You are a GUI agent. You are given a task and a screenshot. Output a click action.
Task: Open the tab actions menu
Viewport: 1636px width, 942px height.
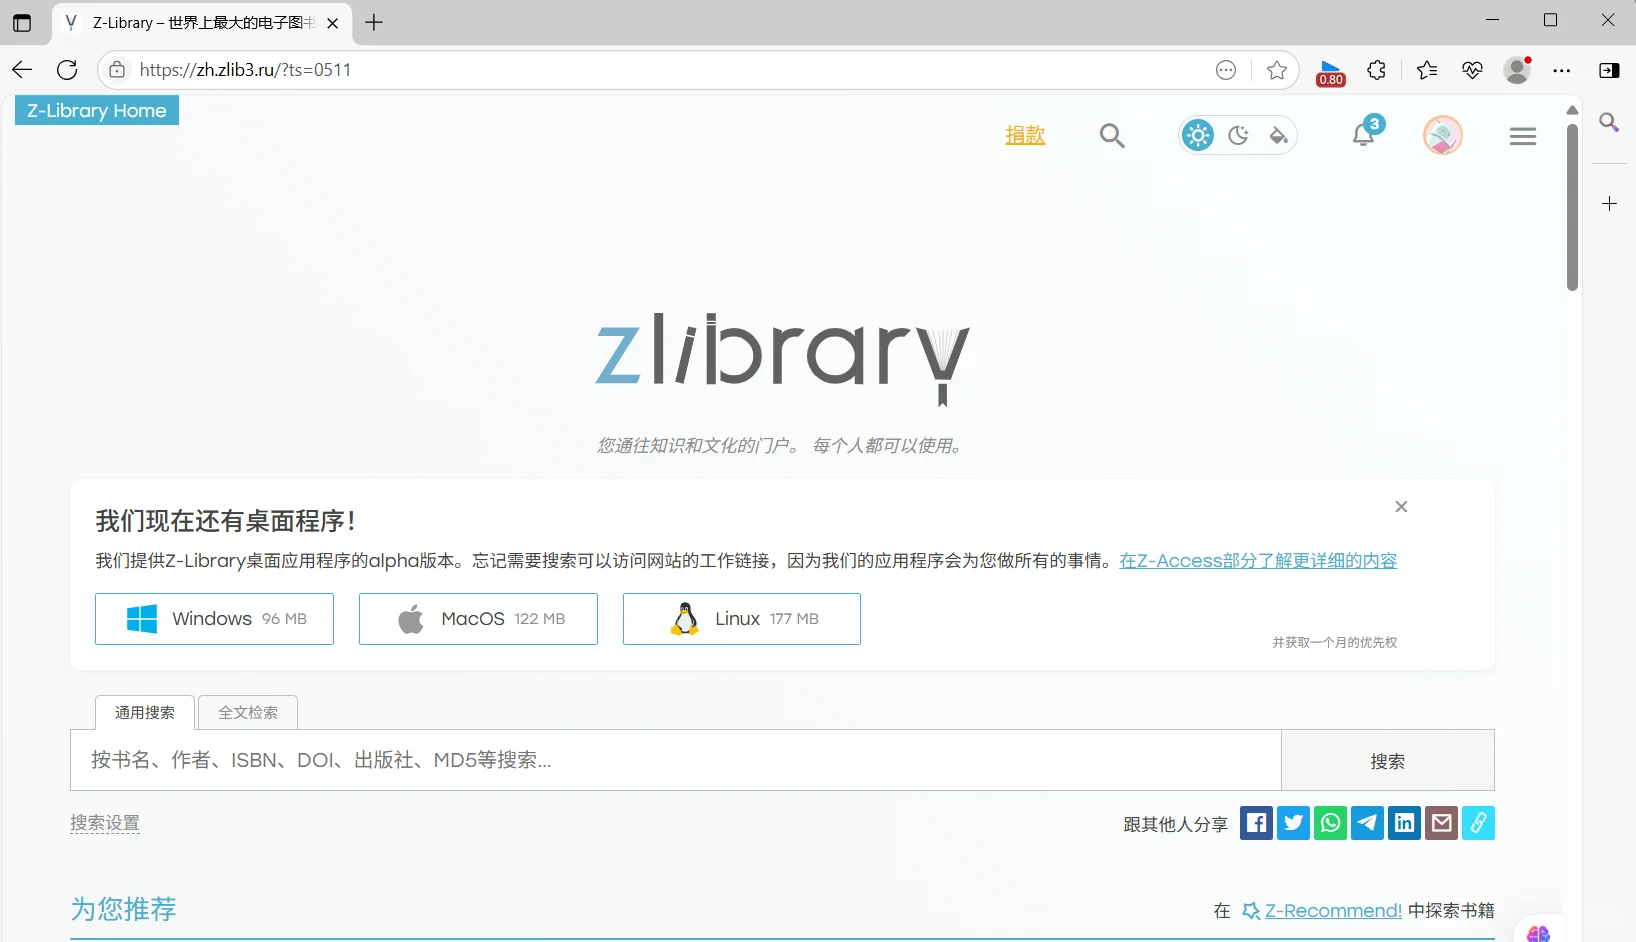pos(22,22)
